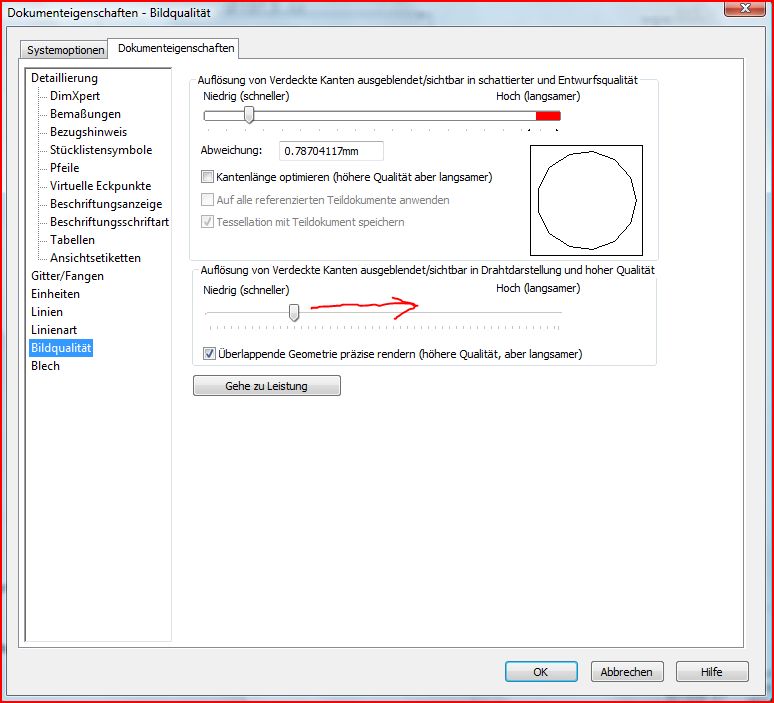The width and height of the screenshot is (774, 703).
Task: Open Linienart settings
Action: [x=54, y=330]
